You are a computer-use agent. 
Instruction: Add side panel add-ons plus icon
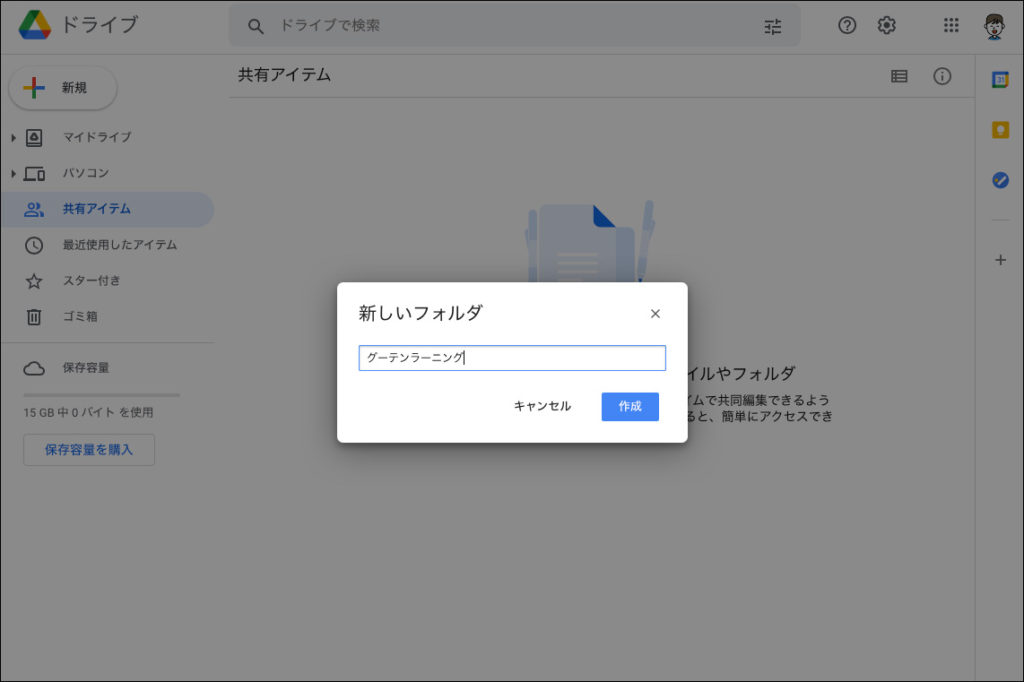click(x=1000, y=260)
